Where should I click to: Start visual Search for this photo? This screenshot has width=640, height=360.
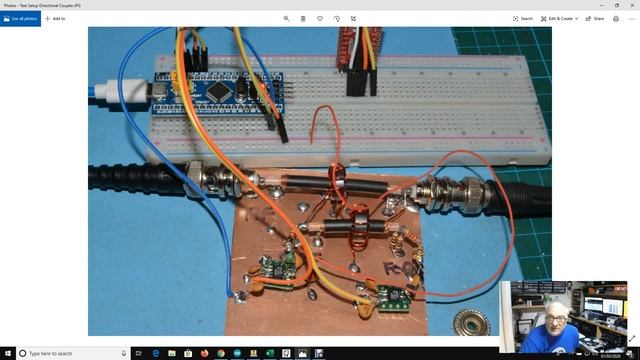[523, 19]
